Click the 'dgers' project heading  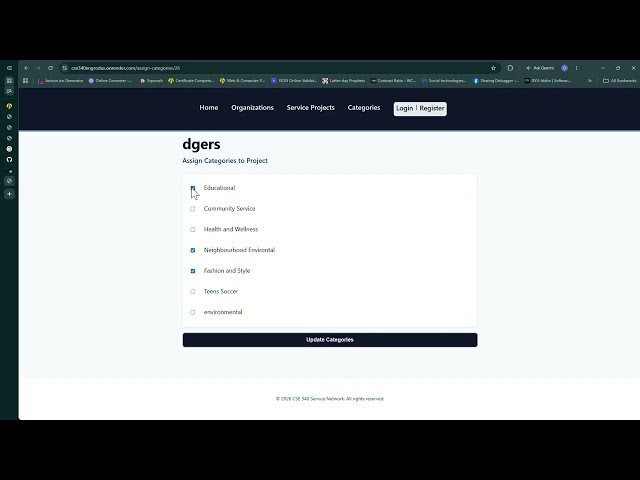click(201, 144)
